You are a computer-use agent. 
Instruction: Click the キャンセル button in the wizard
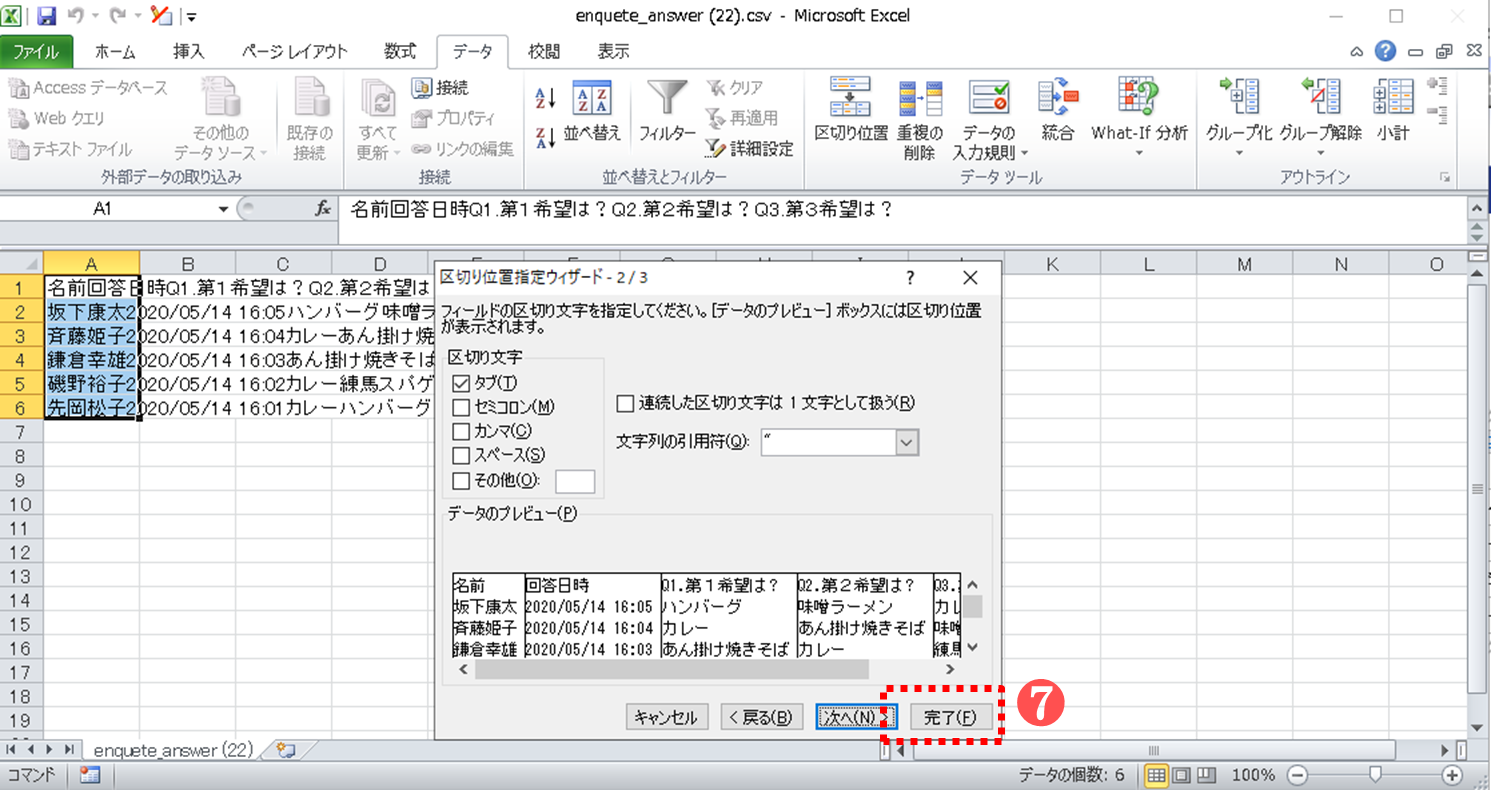[667, 717]
